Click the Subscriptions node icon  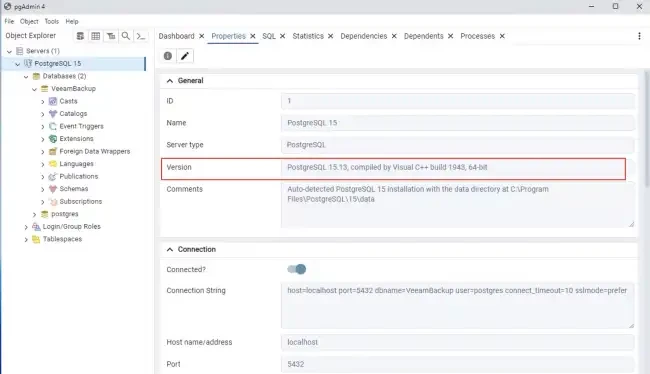point(53,202)
